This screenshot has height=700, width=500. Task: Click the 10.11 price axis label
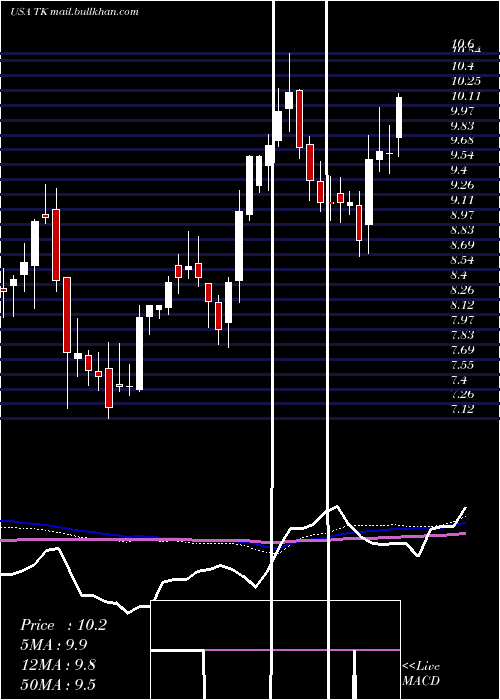(466, 96)
